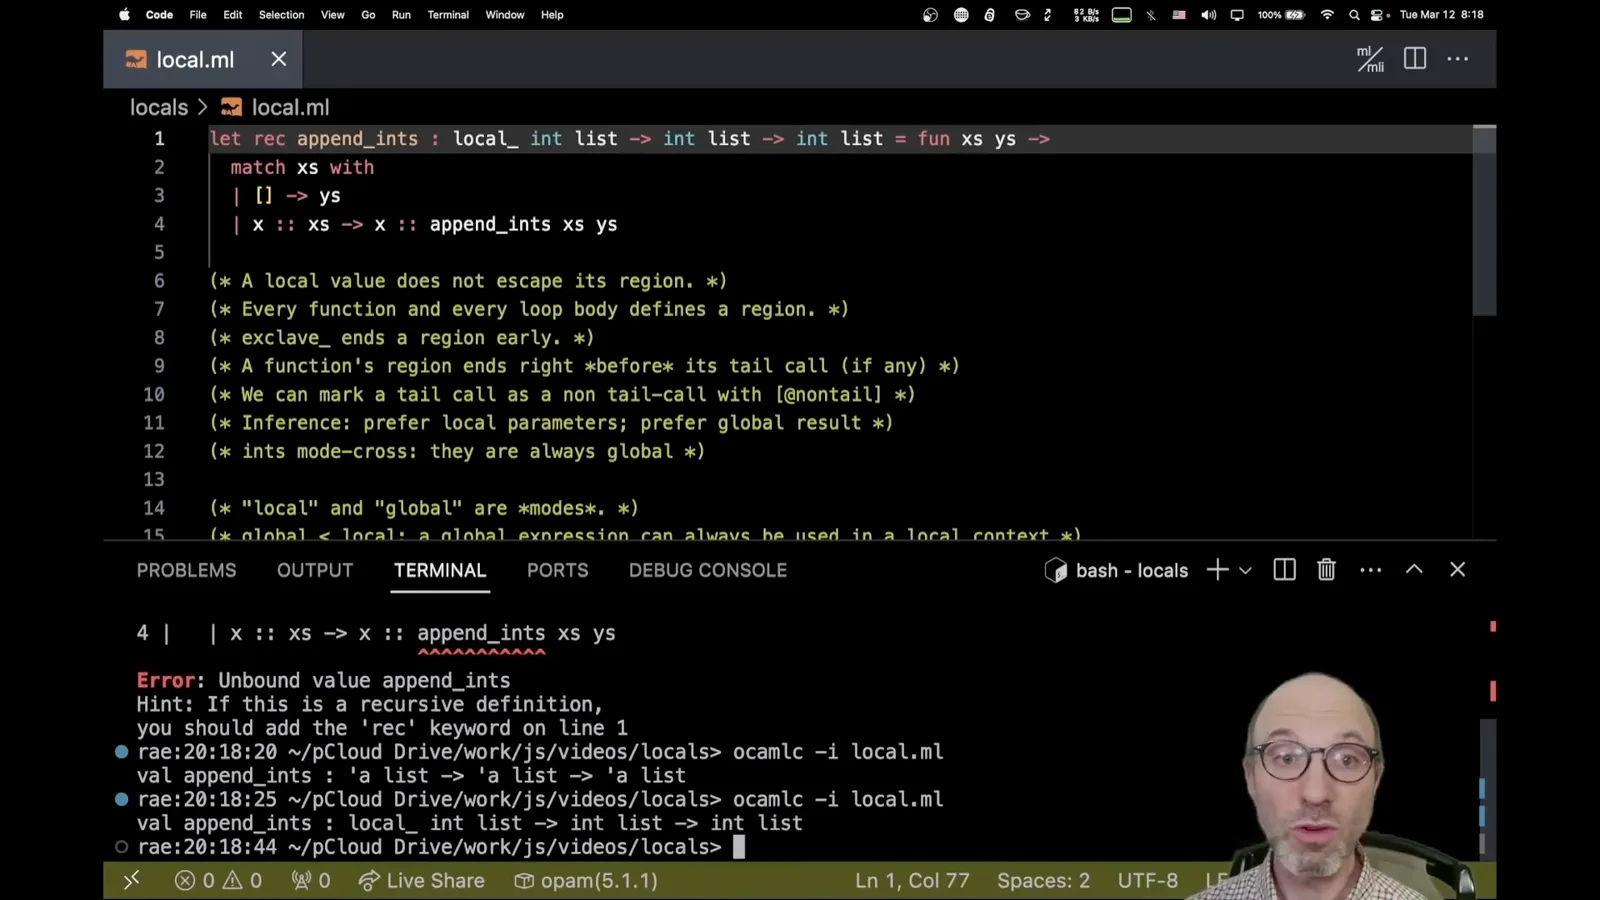Open the Terminal menu in menu bar
This screenshot has width=1600, height=900.
click(448, 15)
